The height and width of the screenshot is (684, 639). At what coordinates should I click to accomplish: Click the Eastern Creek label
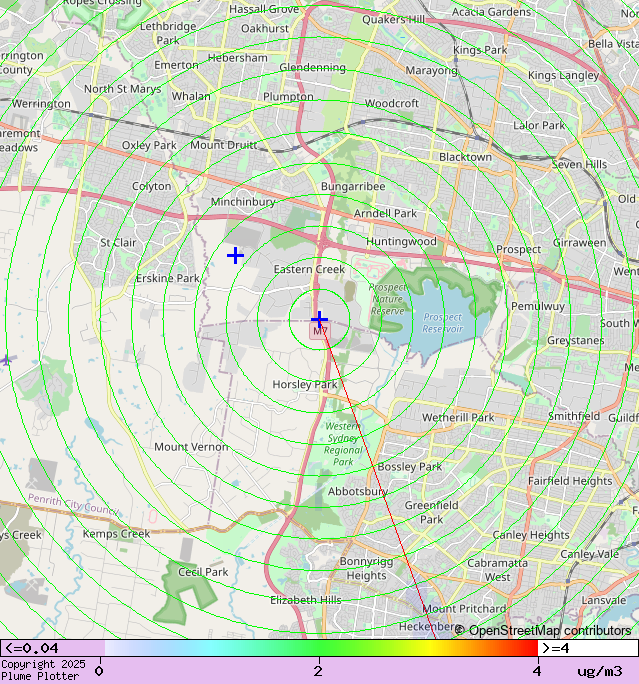click(309, 269)
